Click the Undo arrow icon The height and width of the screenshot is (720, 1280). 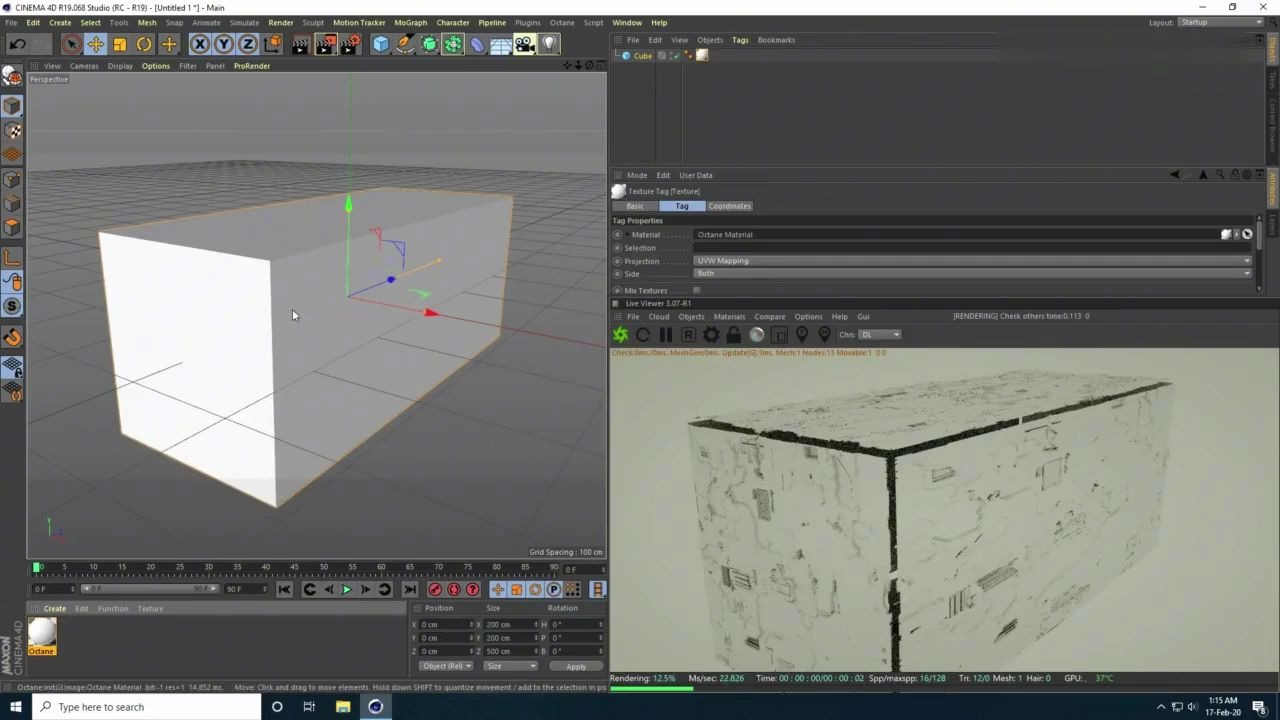(x=17, y=43)
